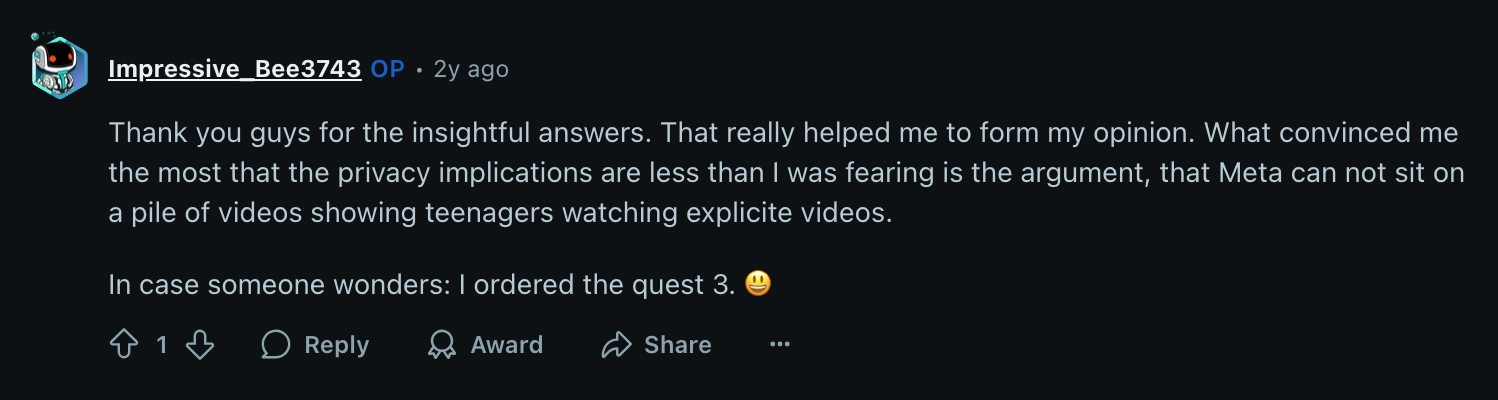
Task: Open Impressive_Bee3743's user profile link
Action: 234,69
